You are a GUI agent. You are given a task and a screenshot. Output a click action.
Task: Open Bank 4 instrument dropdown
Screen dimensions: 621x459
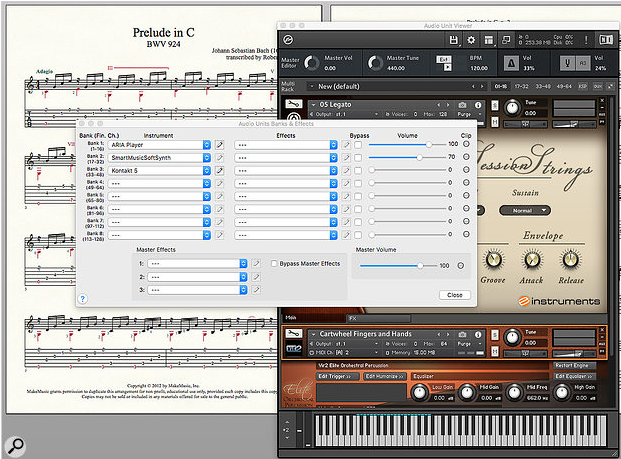point(159,183)
